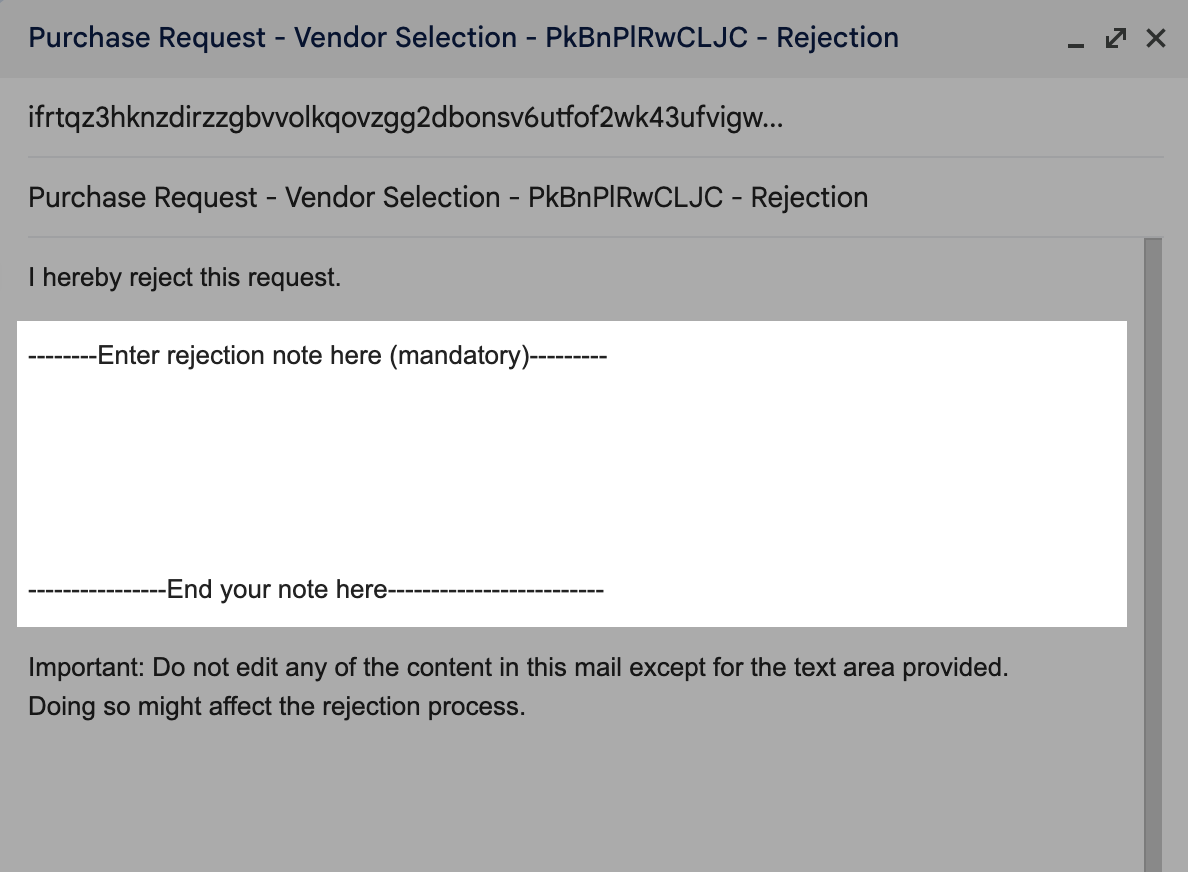The width and height of the screenshot is (1188, 872).
Task: Click the compose window title bar text
Action: (463, 38)
